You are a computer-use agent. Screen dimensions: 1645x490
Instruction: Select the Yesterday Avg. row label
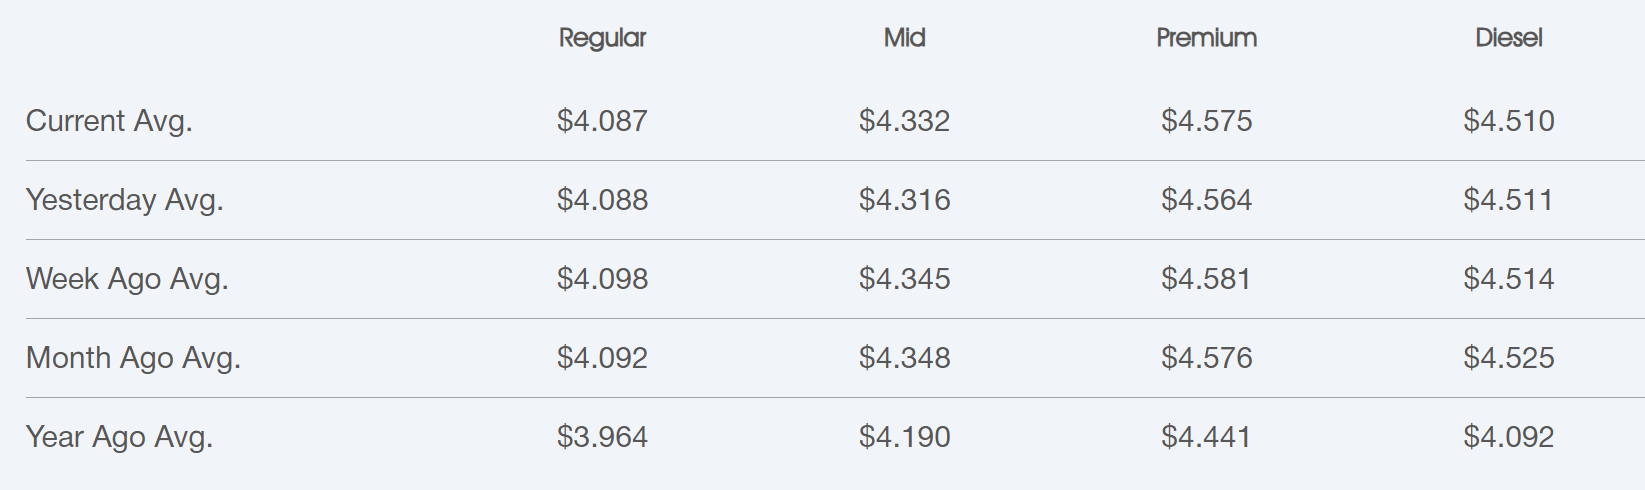[x=124, y=200]
